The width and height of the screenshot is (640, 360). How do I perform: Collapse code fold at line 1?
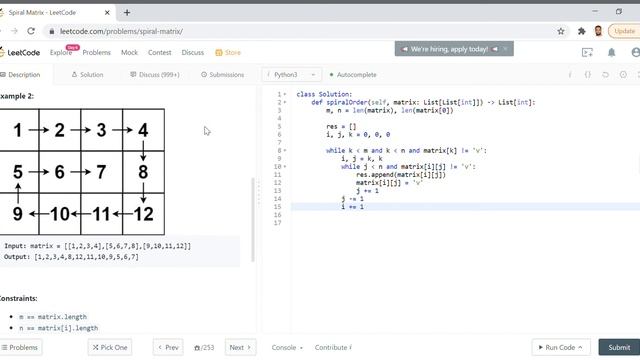click(285, 94)
